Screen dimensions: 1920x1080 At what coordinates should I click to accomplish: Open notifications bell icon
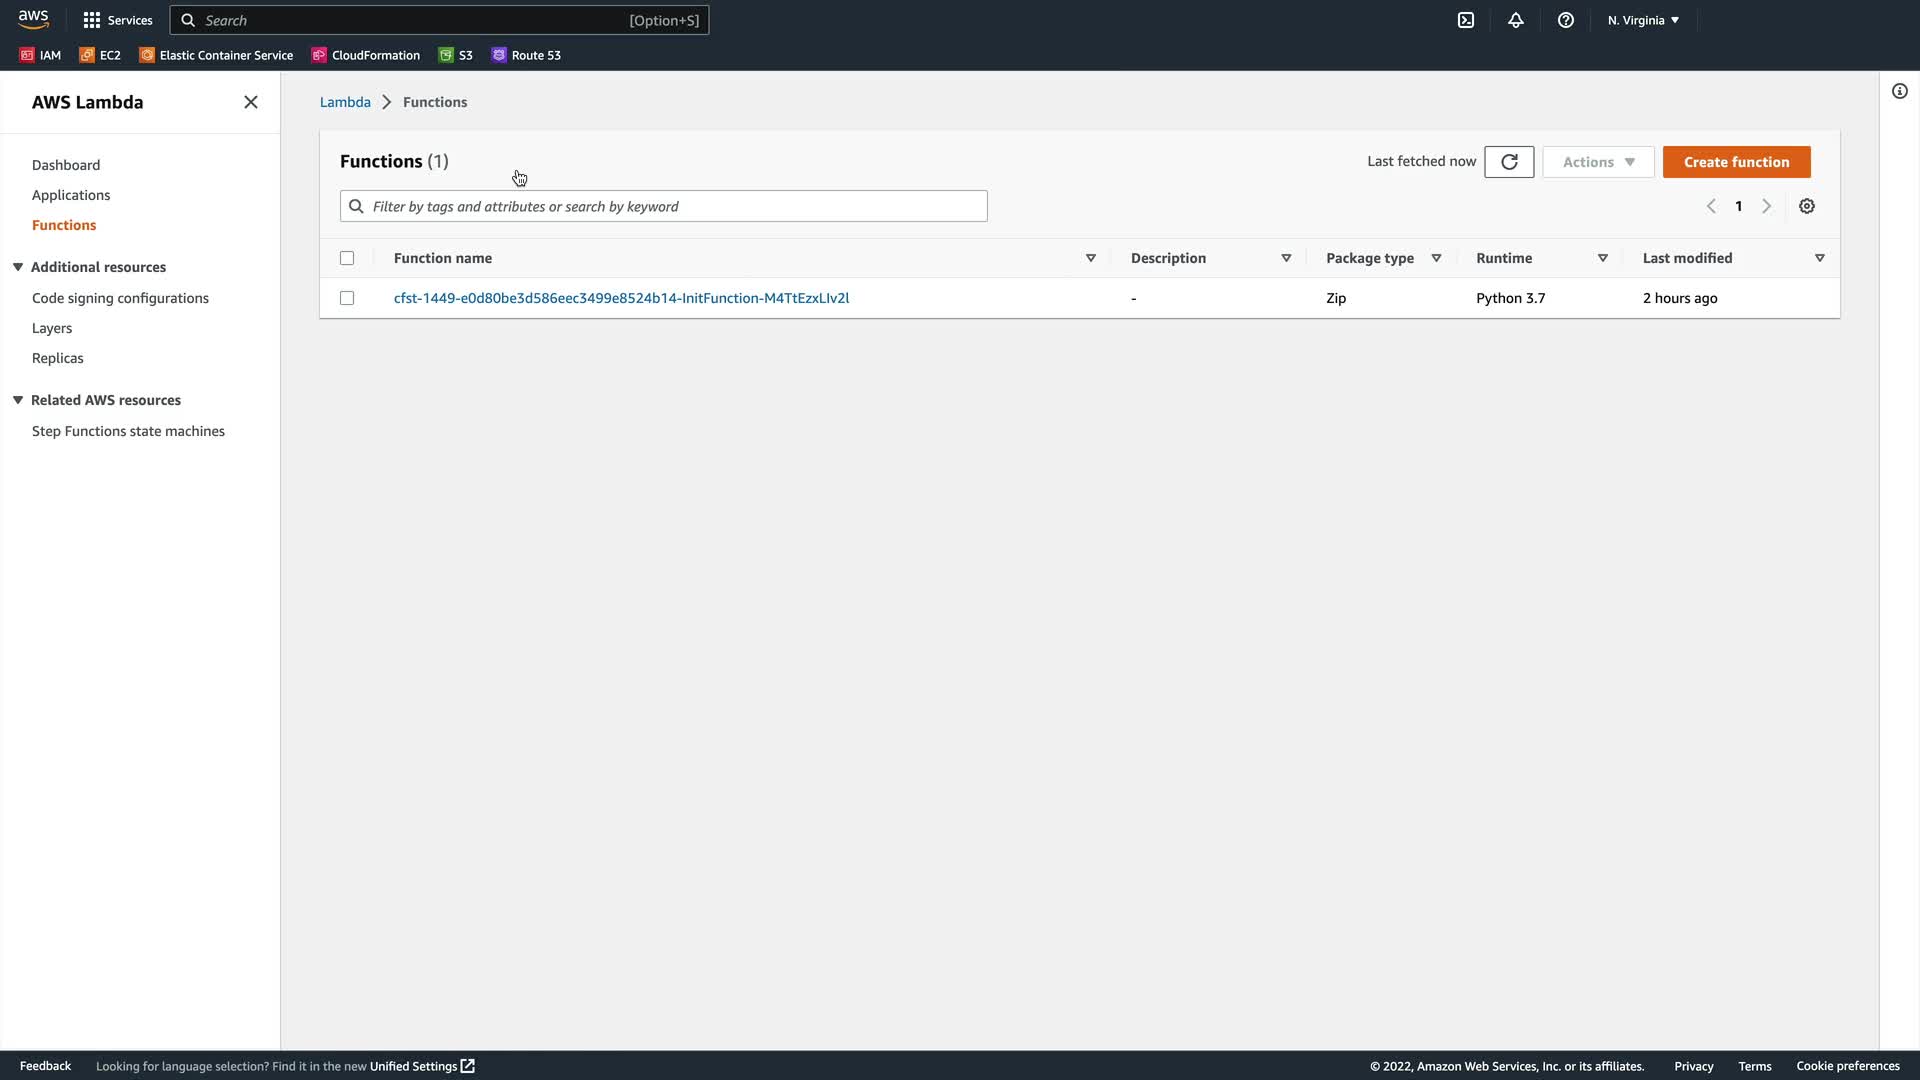[x=1516, y=20]
